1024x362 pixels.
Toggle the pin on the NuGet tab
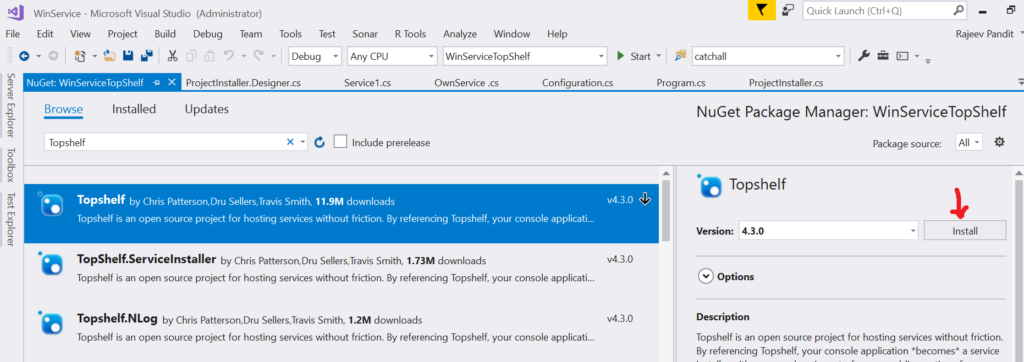156,82
